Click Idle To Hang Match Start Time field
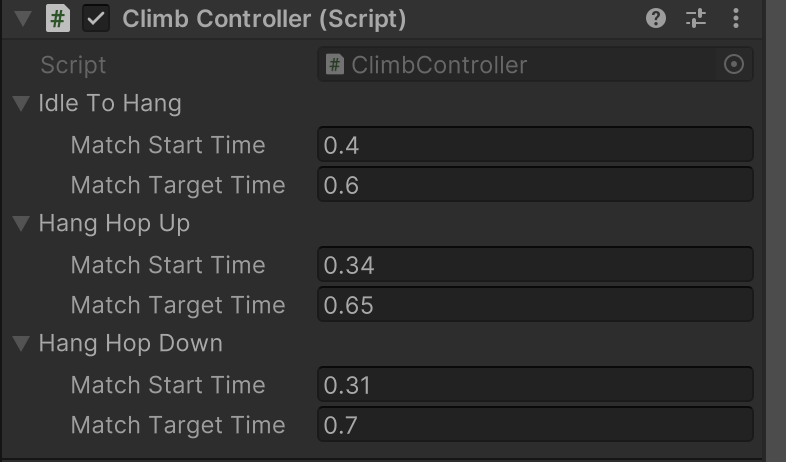786x462 pixels. point(534,145)
